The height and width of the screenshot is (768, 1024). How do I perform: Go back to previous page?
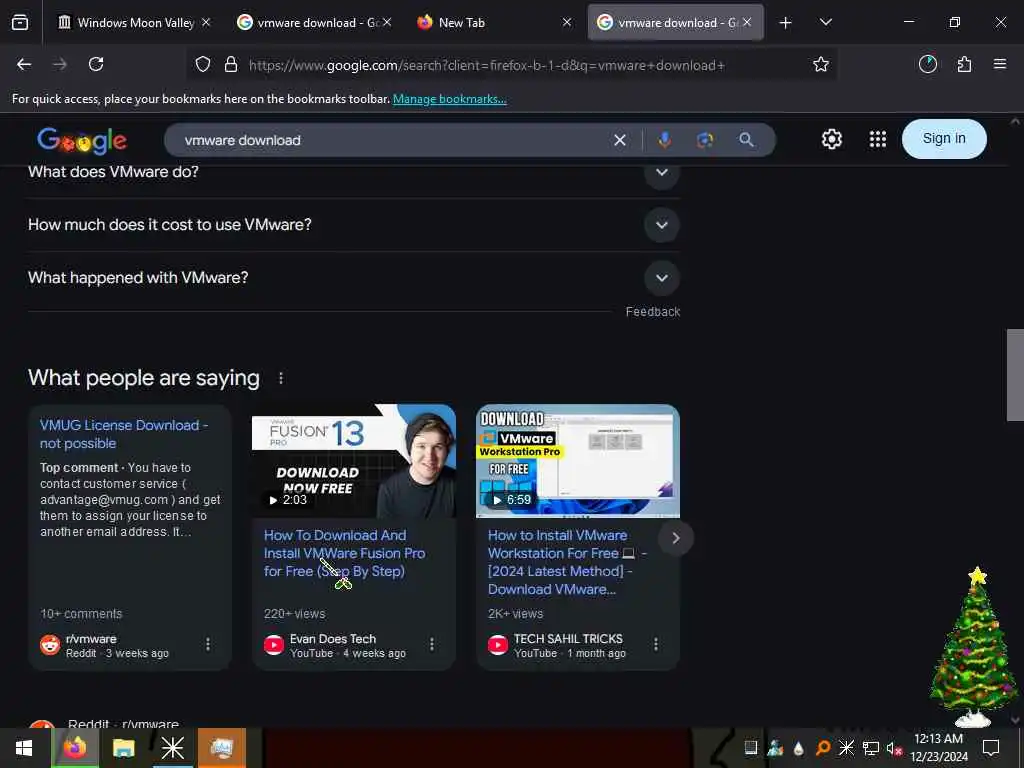click(24, 64)
